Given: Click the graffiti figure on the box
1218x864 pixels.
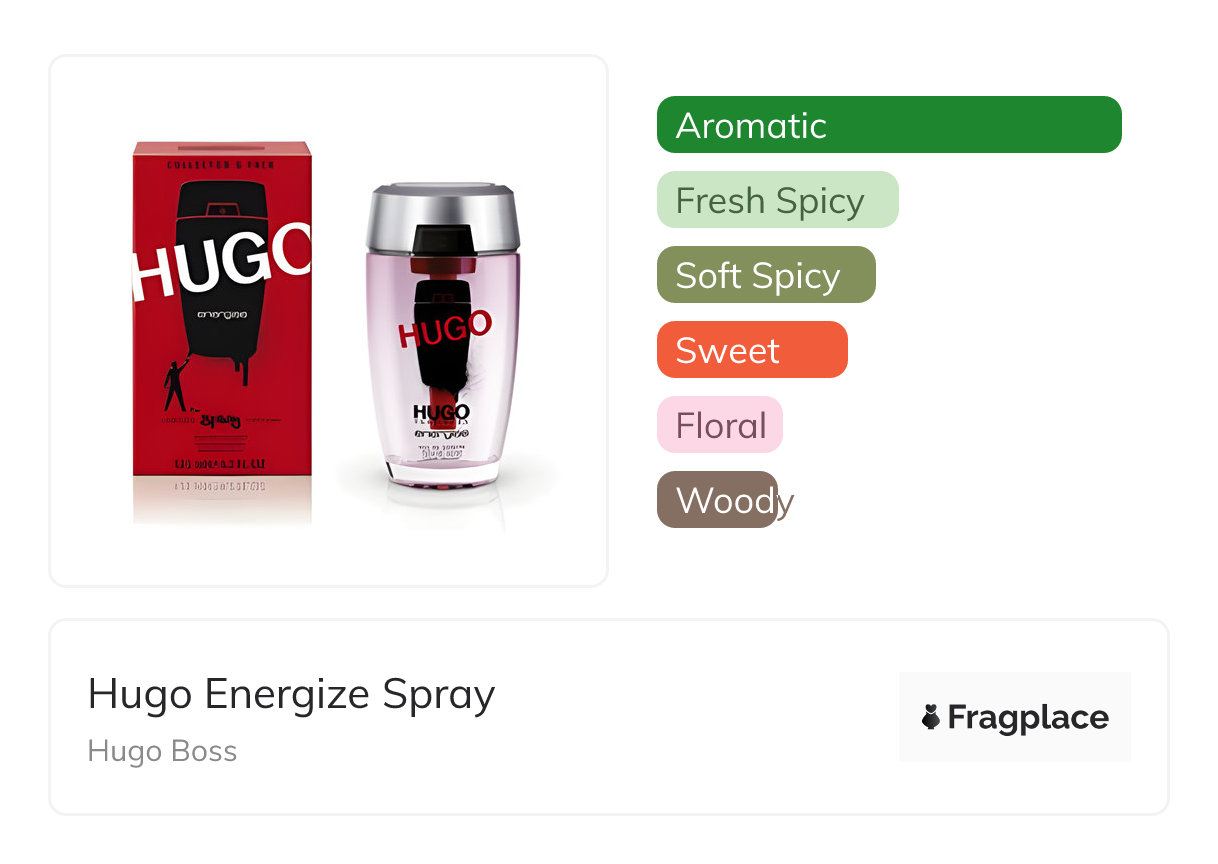Looking at the screenshot, I should (176, 386).
